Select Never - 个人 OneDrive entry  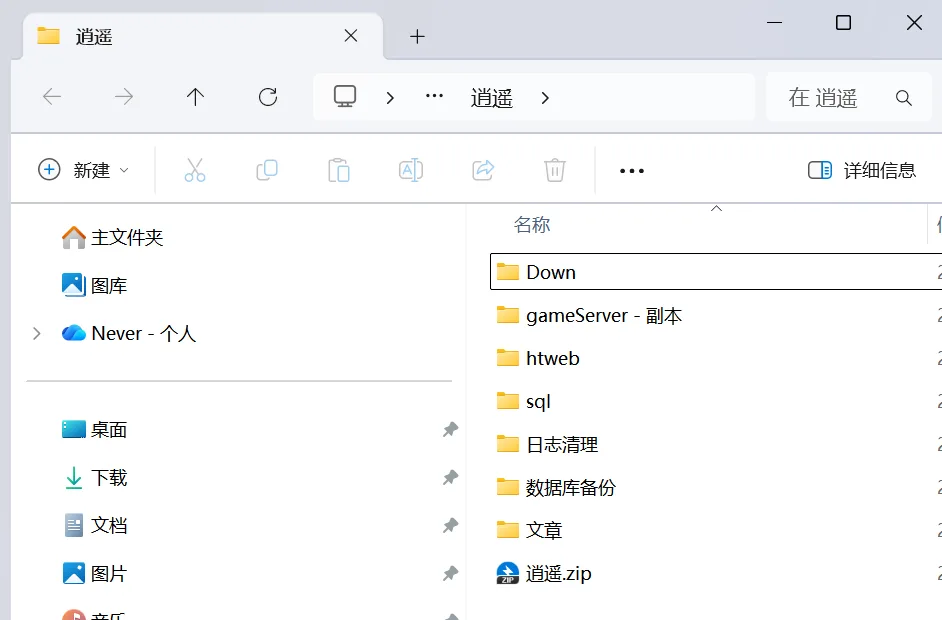click(129, 333)
